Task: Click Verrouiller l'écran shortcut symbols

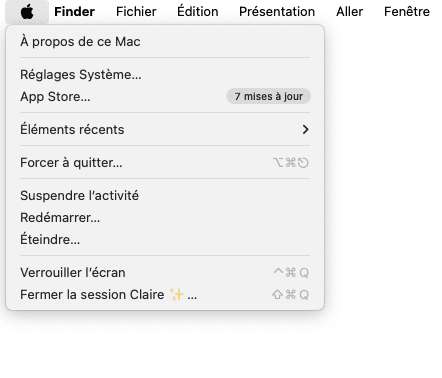Action: pos(291,272)
